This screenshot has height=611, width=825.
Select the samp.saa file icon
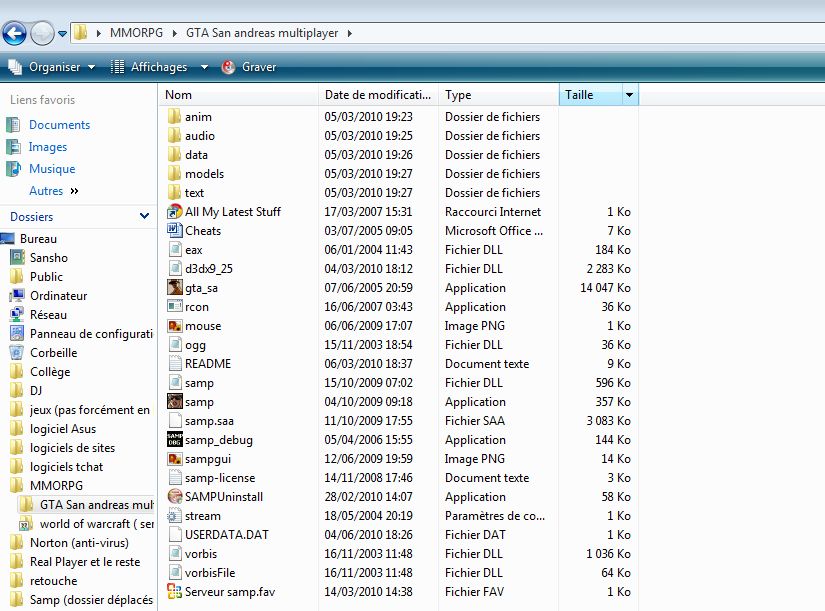tap(175, 420)
